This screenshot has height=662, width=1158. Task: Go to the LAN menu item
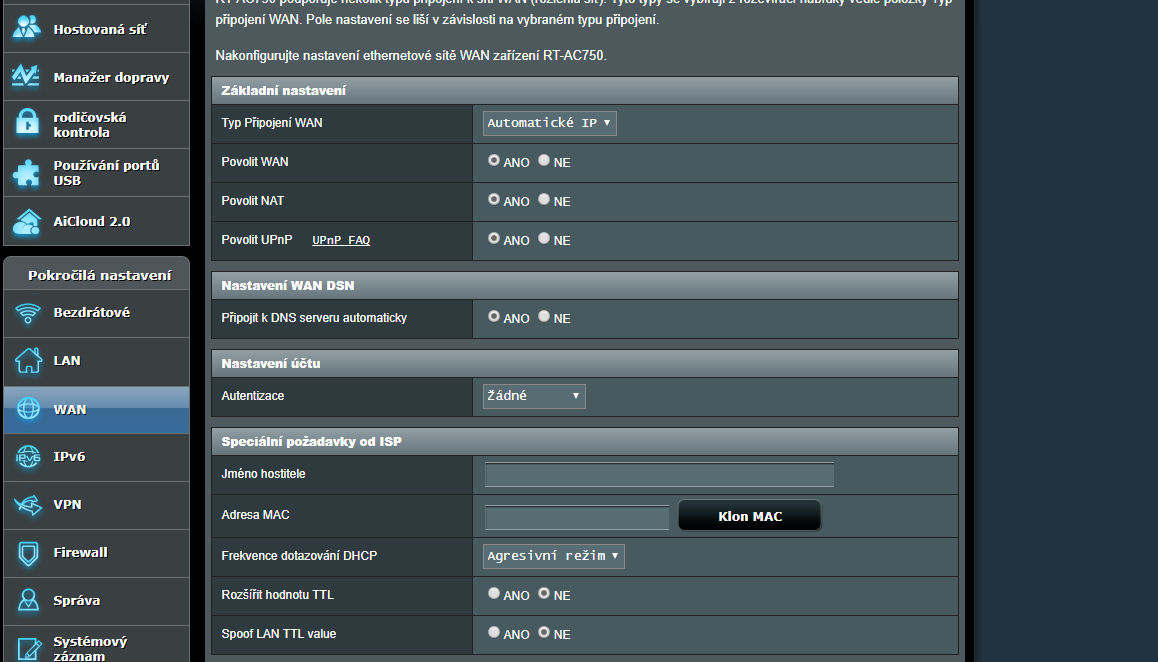[x=67, y=361]
